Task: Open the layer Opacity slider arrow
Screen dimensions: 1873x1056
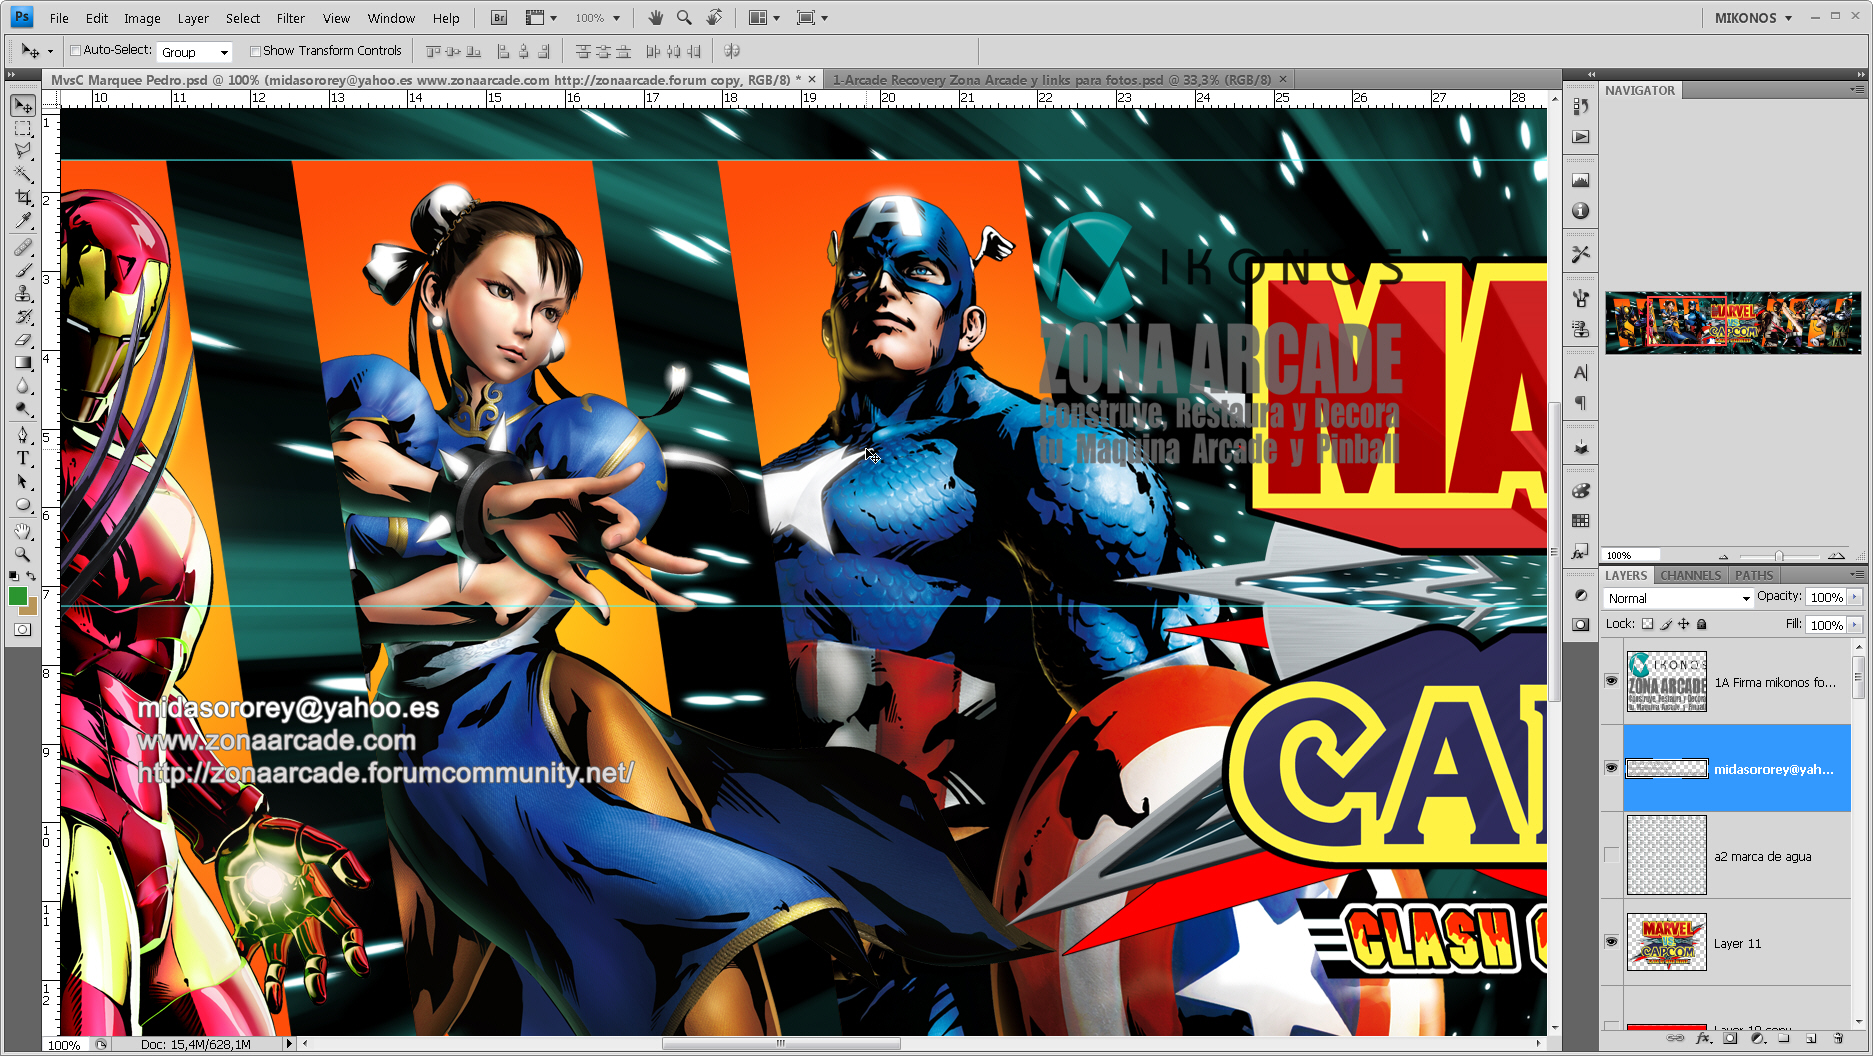Action: (1855, 597)
